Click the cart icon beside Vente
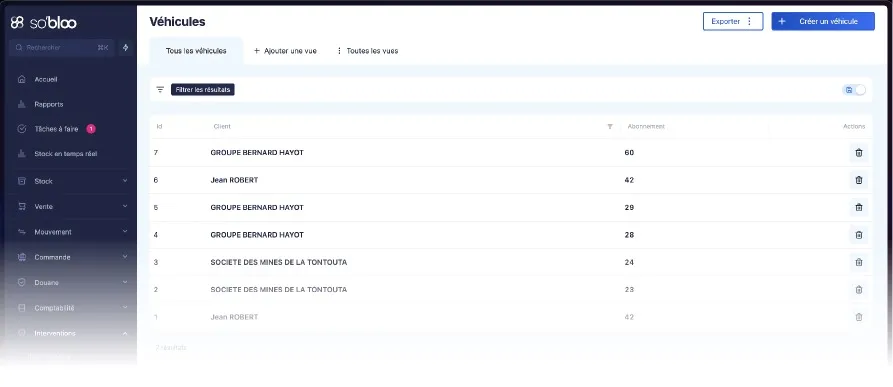This screenshot has height=387, width=893. pyautogui.click(x=22, y=207)
